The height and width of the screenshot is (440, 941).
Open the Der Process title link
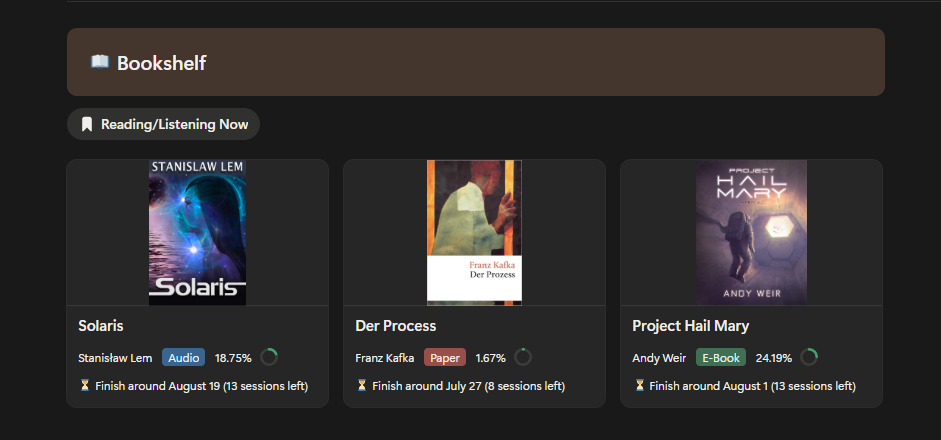pyautogui.click(x=395, y=326)
